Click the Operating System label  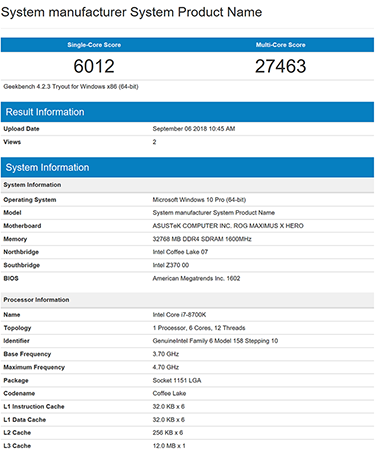coord(30,200)
